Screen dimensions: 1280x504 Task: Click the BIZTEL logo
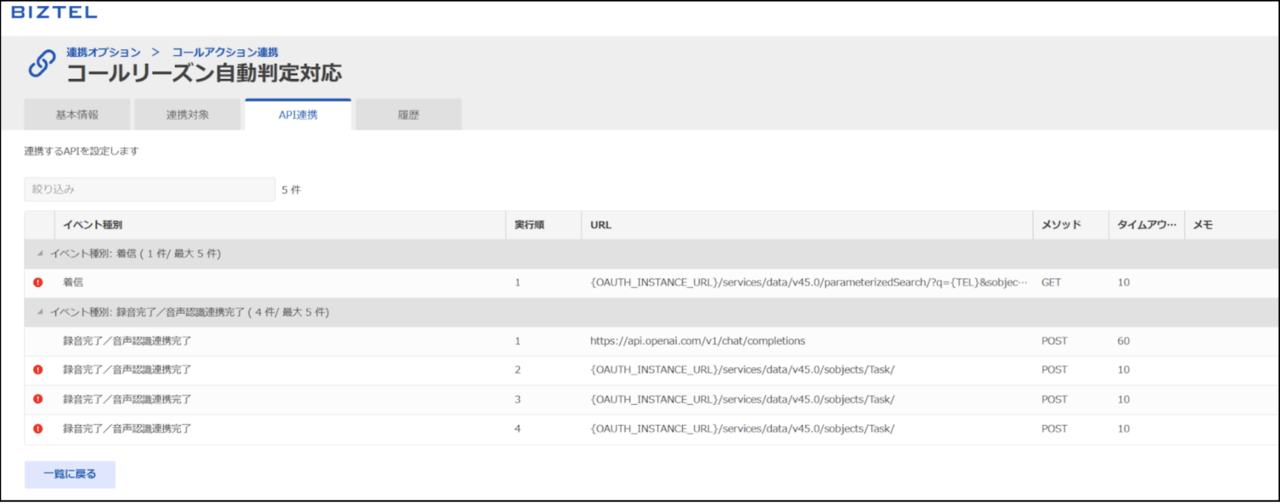[54, 13]
